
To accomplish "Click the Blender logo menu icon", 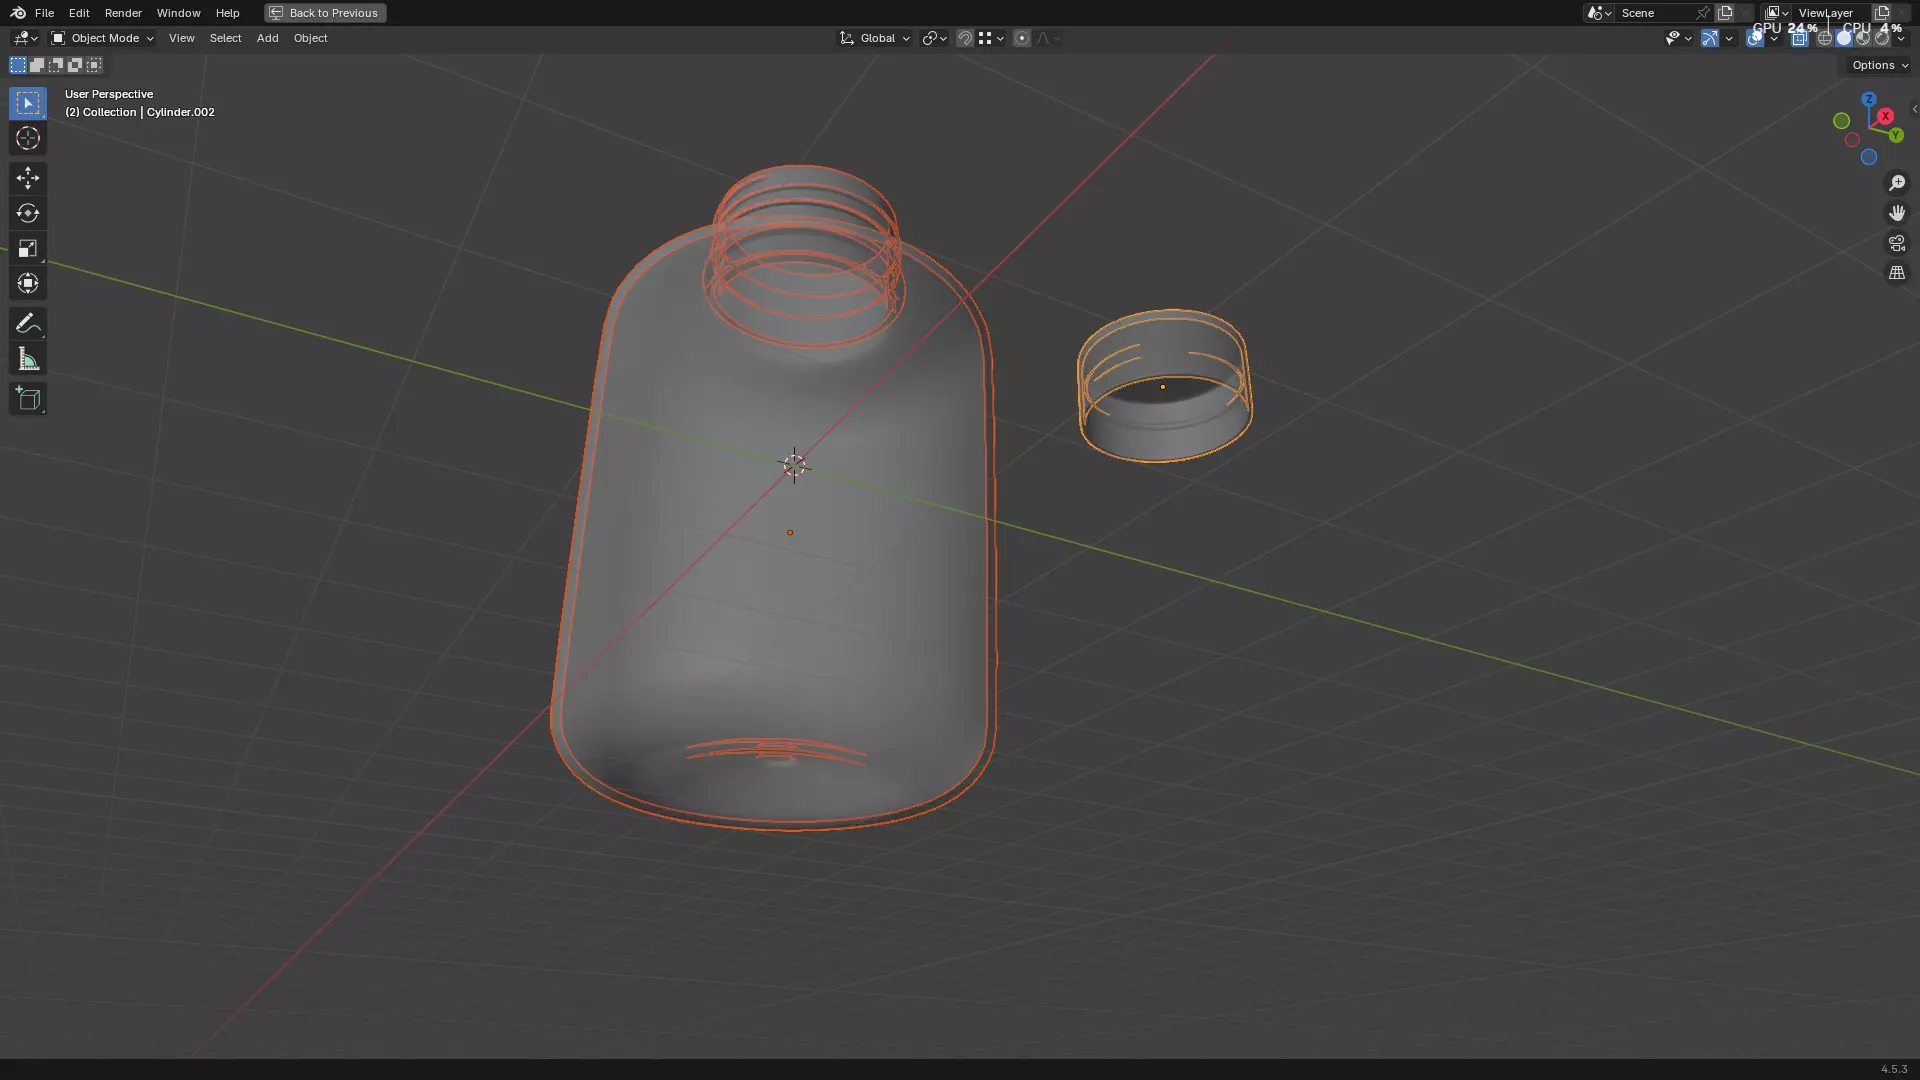I will click(18, 13).
